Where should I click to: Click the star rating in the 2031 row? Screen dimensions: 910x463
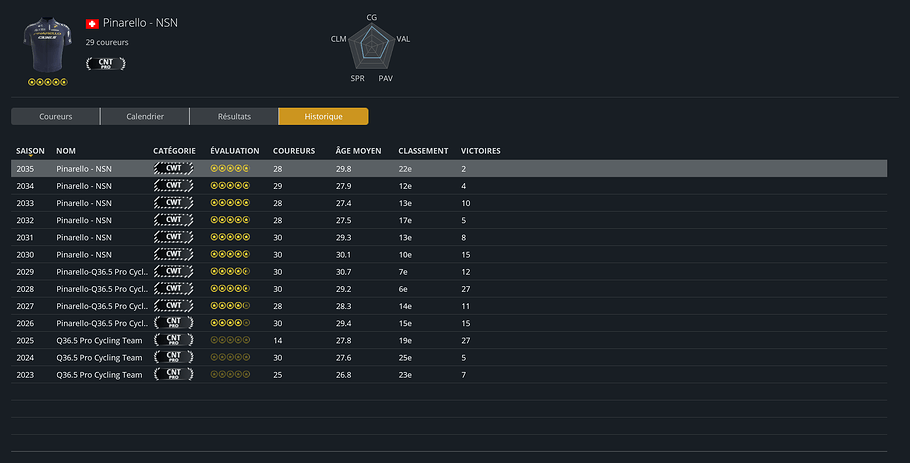[230, 237]
